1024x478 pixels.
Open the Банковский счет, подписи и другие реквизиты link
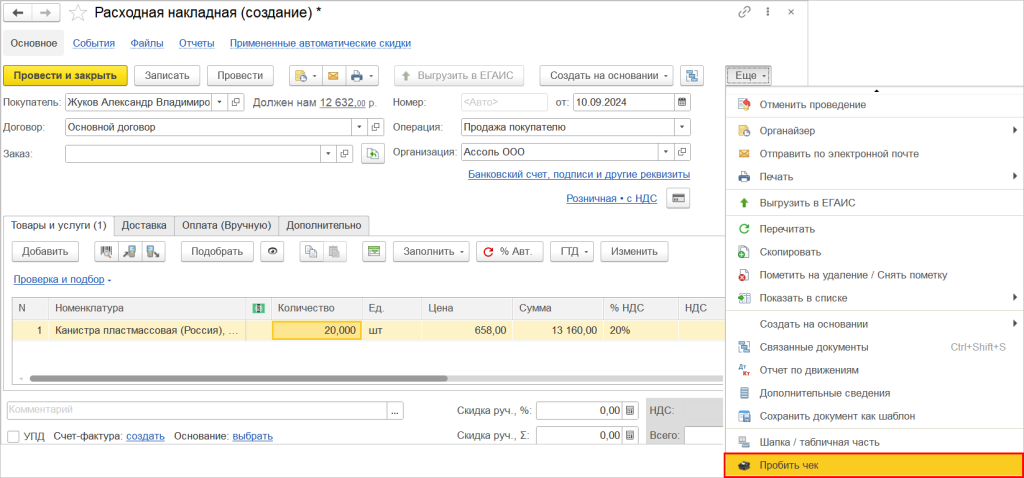tap(578, 175)
